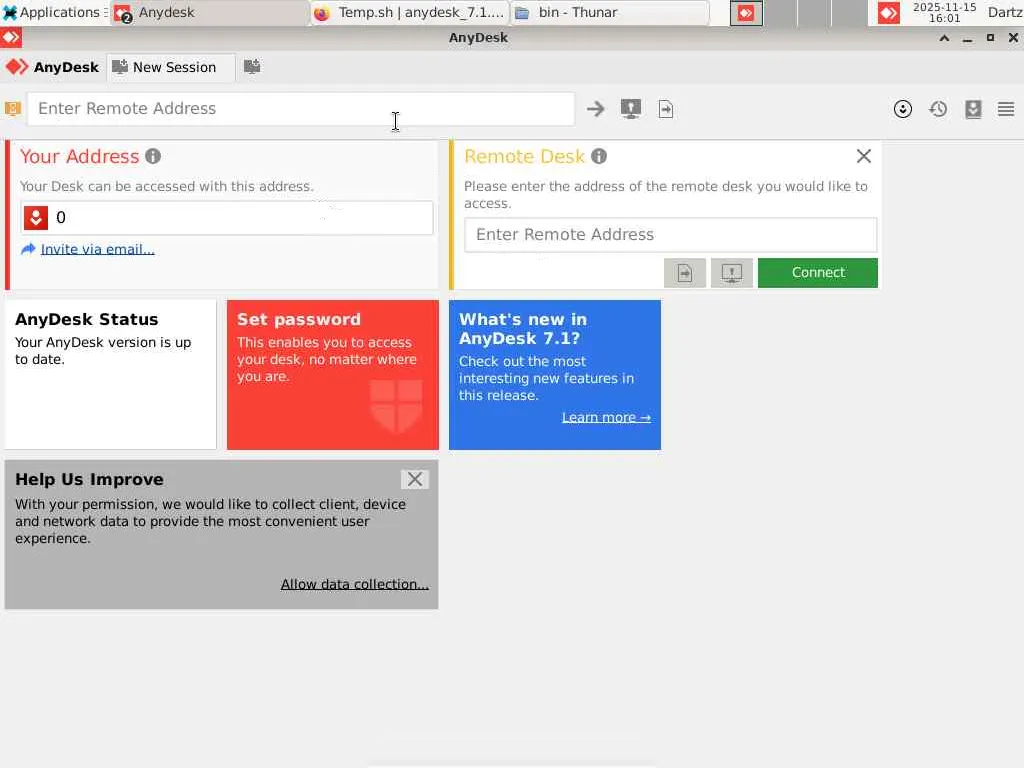This screenshot has height=768, width=1024.
Task: Click the AnyDesk workspace switcher thumbnail
Action: (746, 13)
